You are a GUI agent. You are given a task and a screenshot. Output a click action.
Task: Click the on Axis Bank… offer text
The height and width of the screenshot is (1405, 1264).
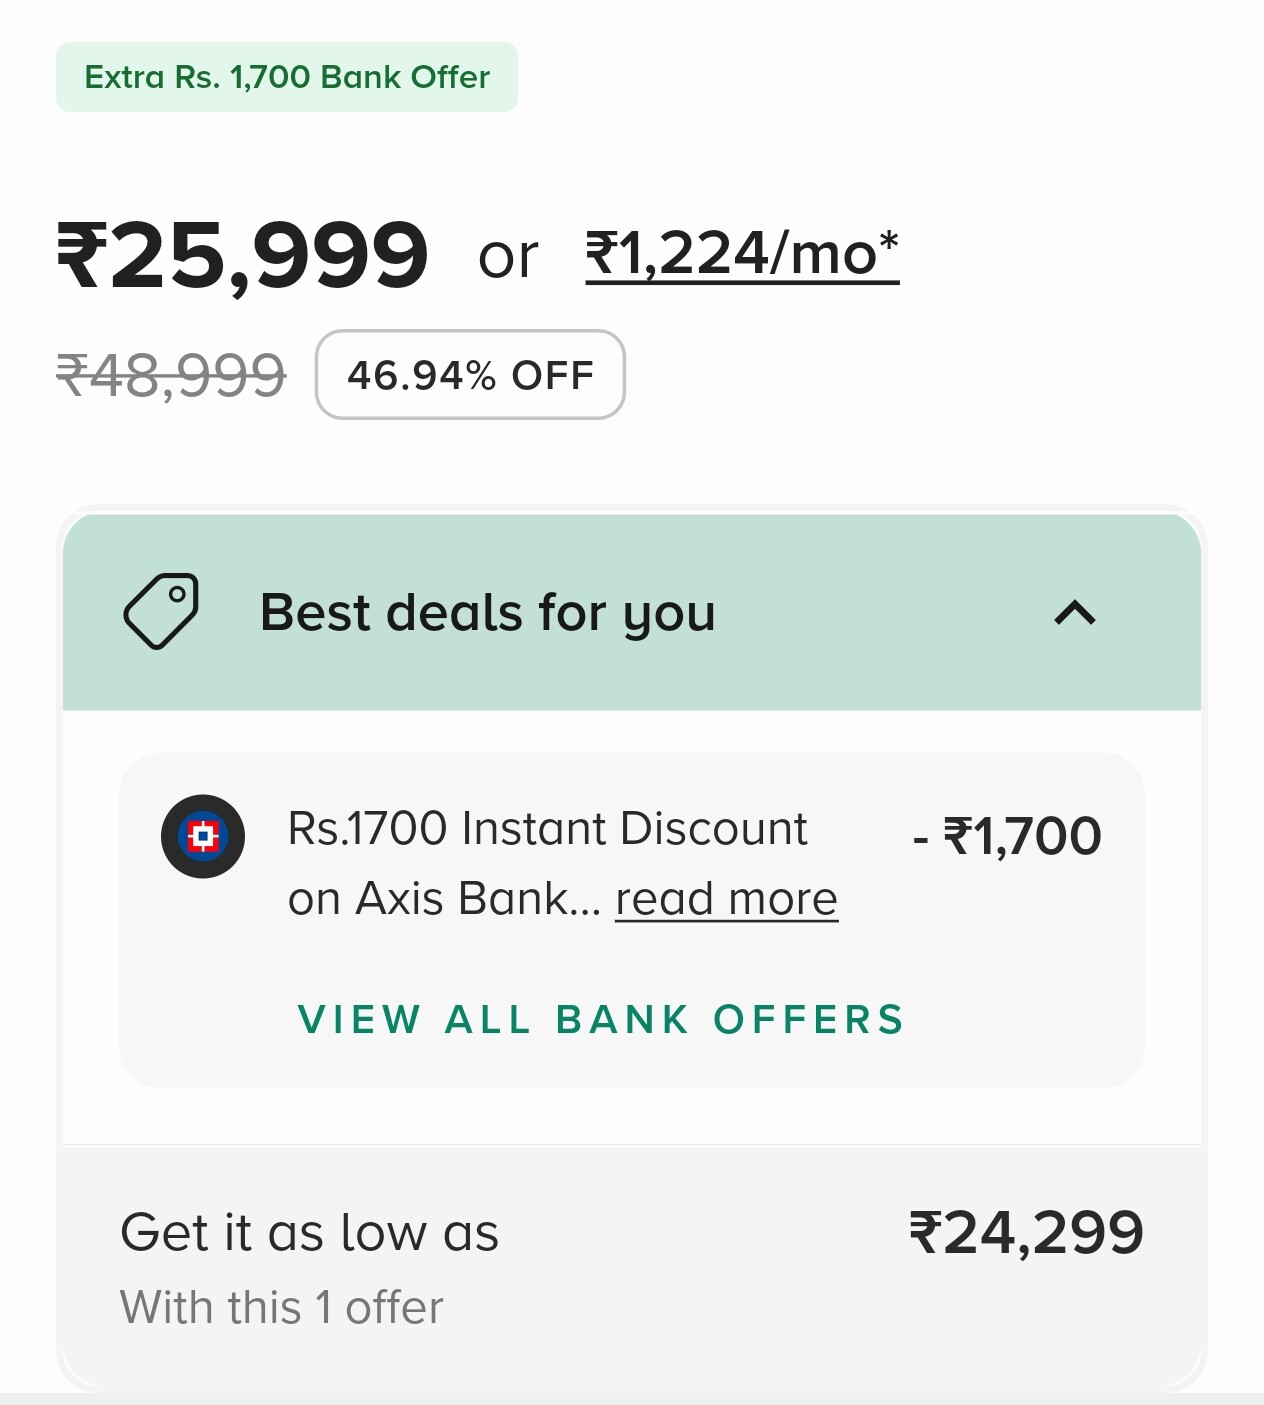coord(444,898)
